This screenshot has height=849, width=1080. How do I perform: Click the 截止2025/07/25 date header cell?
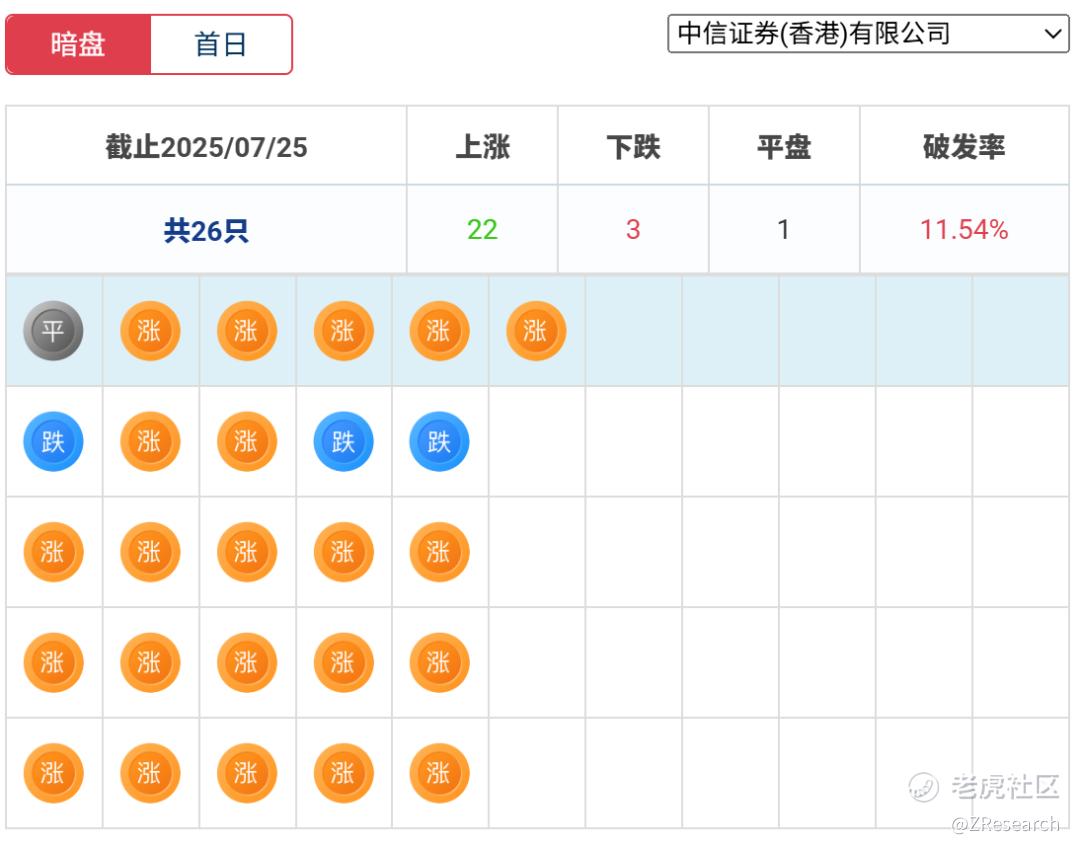[x=206, y=147]
